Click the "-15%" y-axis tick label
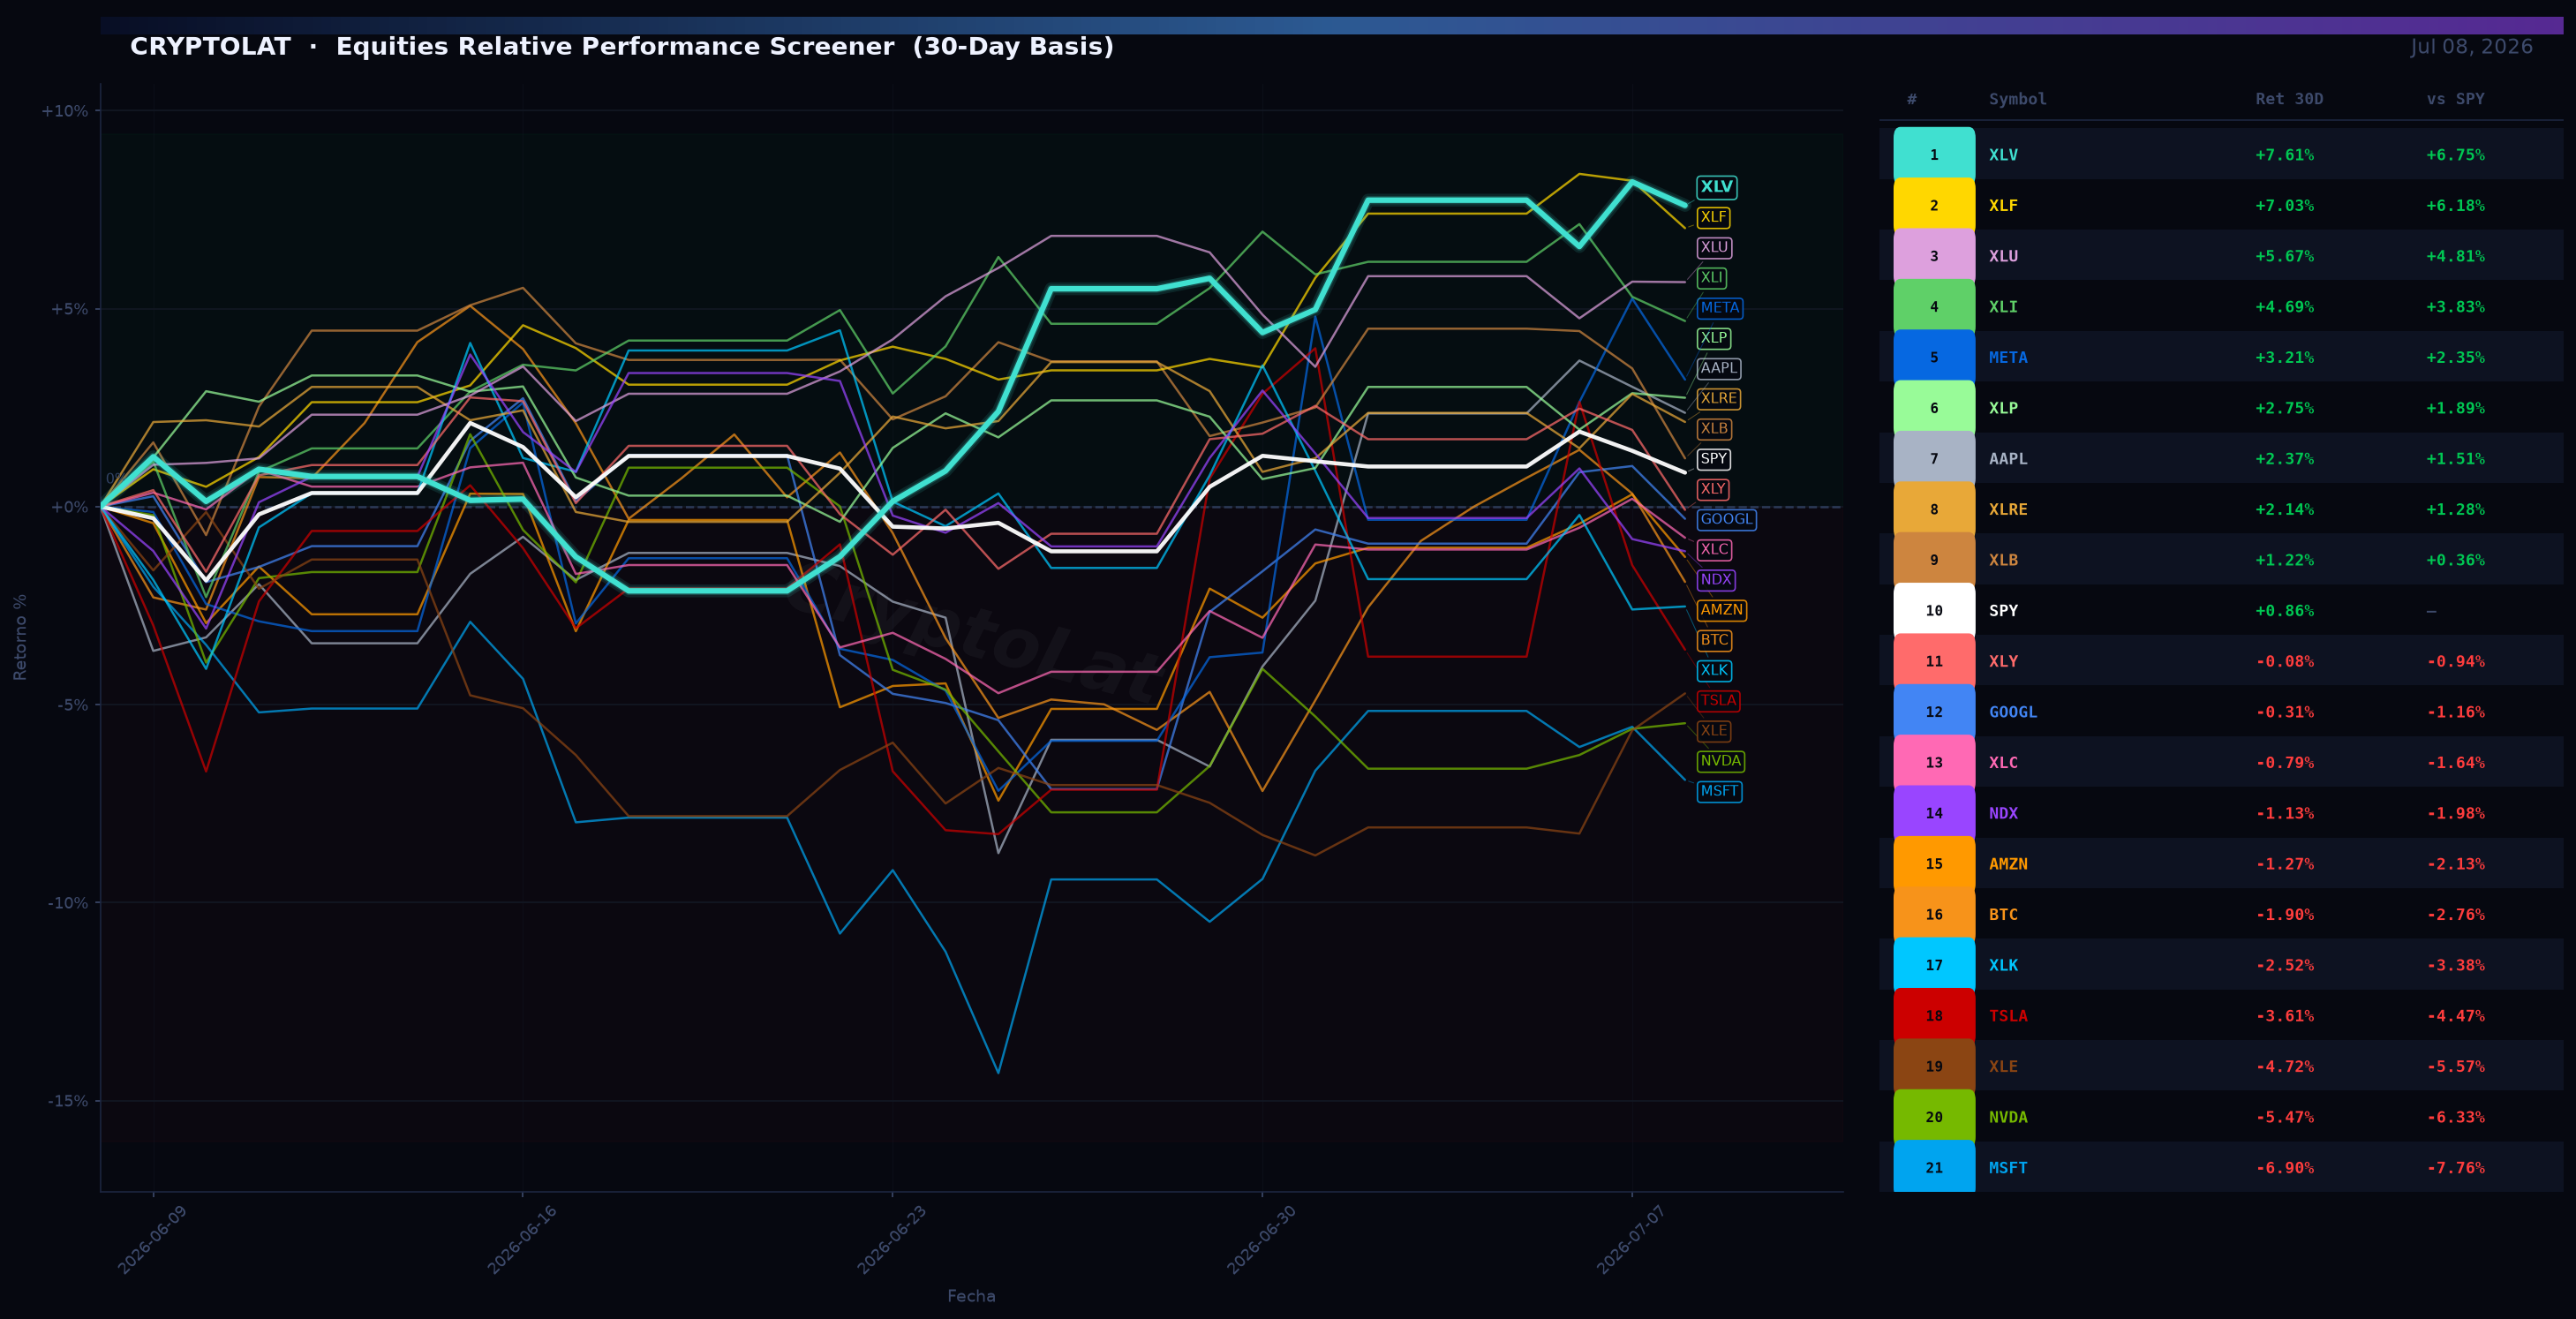This screenshot has height=1319, width=2576. (68, 1101)
